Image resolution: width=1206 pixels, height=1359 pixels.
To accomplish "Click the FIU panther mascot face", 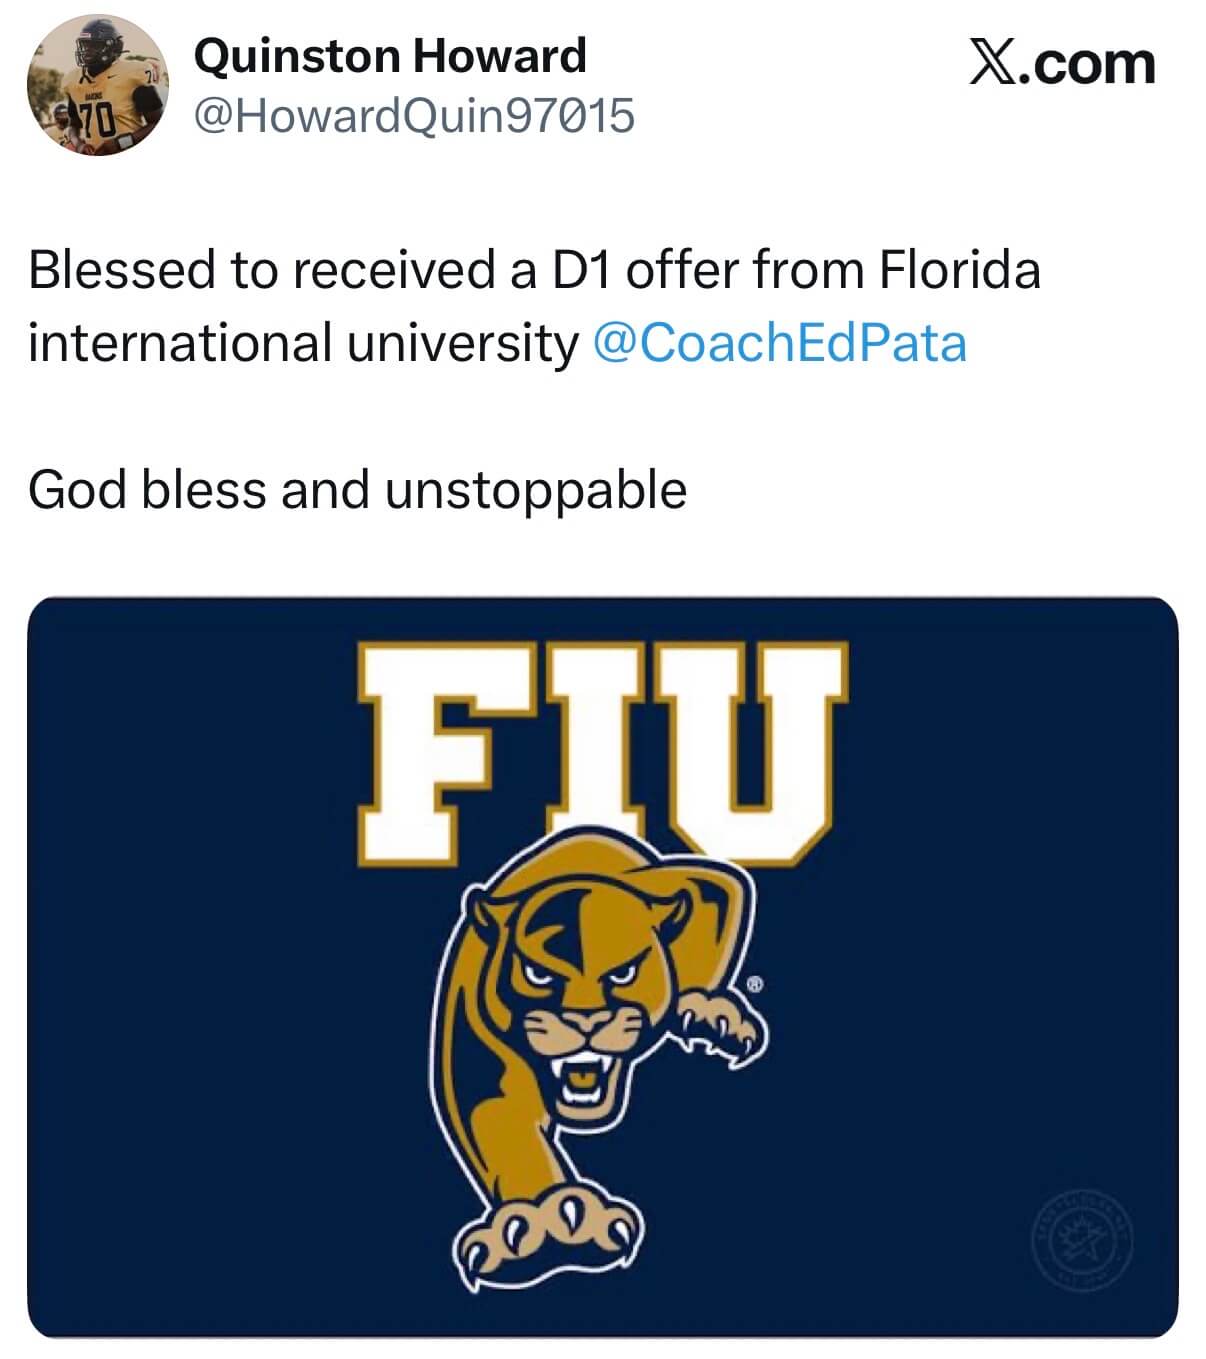I will tap(580, 1000).
